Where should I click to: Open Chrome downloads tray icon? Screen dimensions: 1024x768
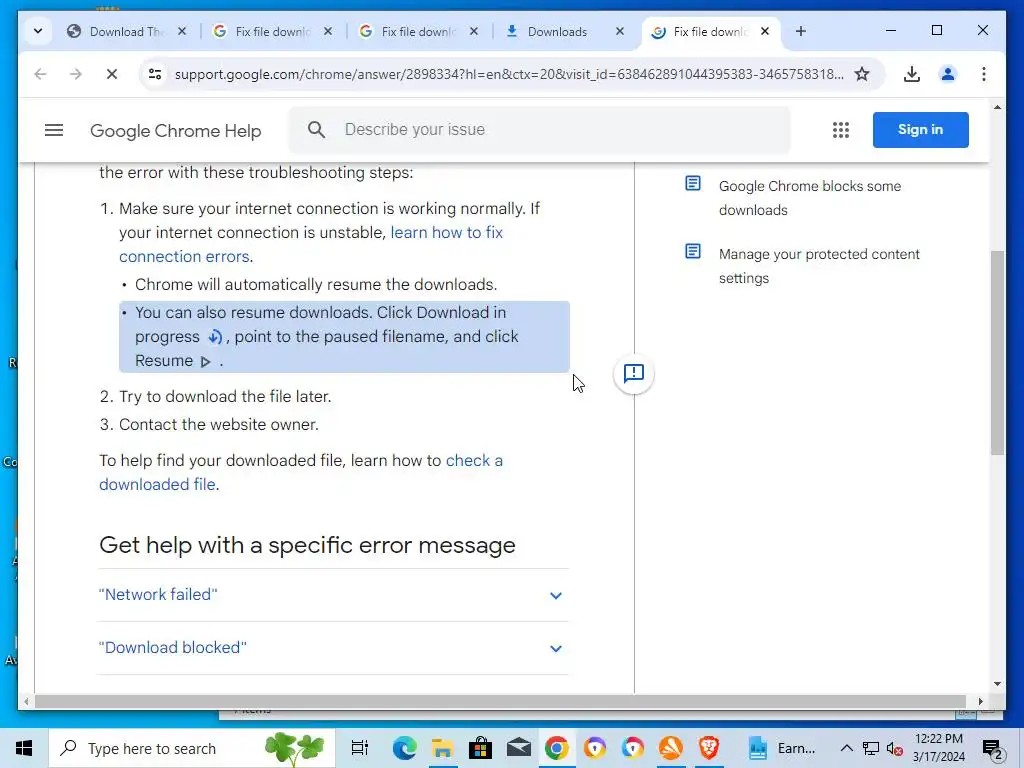tap(912, 74)
